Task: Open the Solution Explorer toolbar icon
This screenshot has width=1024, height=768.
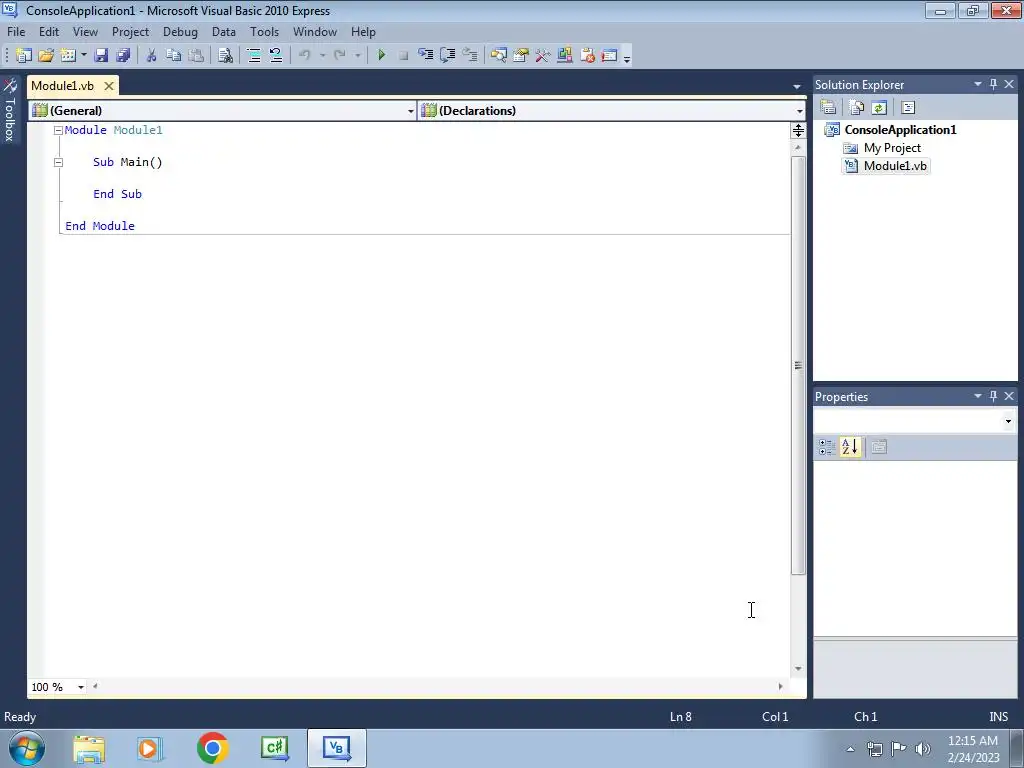Action: pos(499,56)
